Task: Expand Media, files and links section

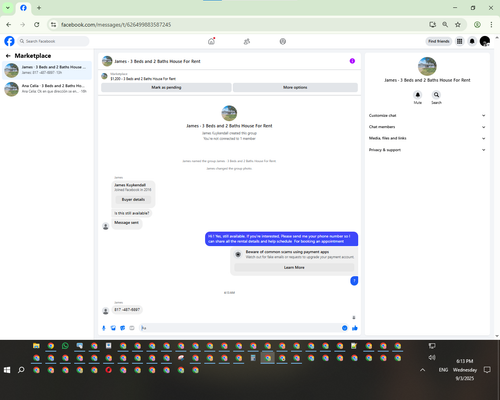Action: [427, 138]
